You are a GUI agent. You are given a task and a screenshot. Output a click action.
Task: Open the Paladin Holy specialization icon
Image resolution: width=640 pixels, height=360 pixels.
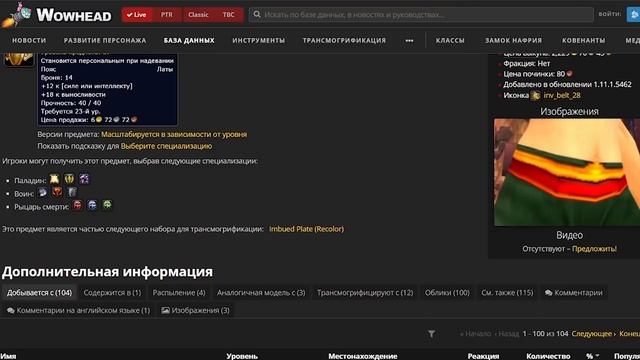click(54, 179)
